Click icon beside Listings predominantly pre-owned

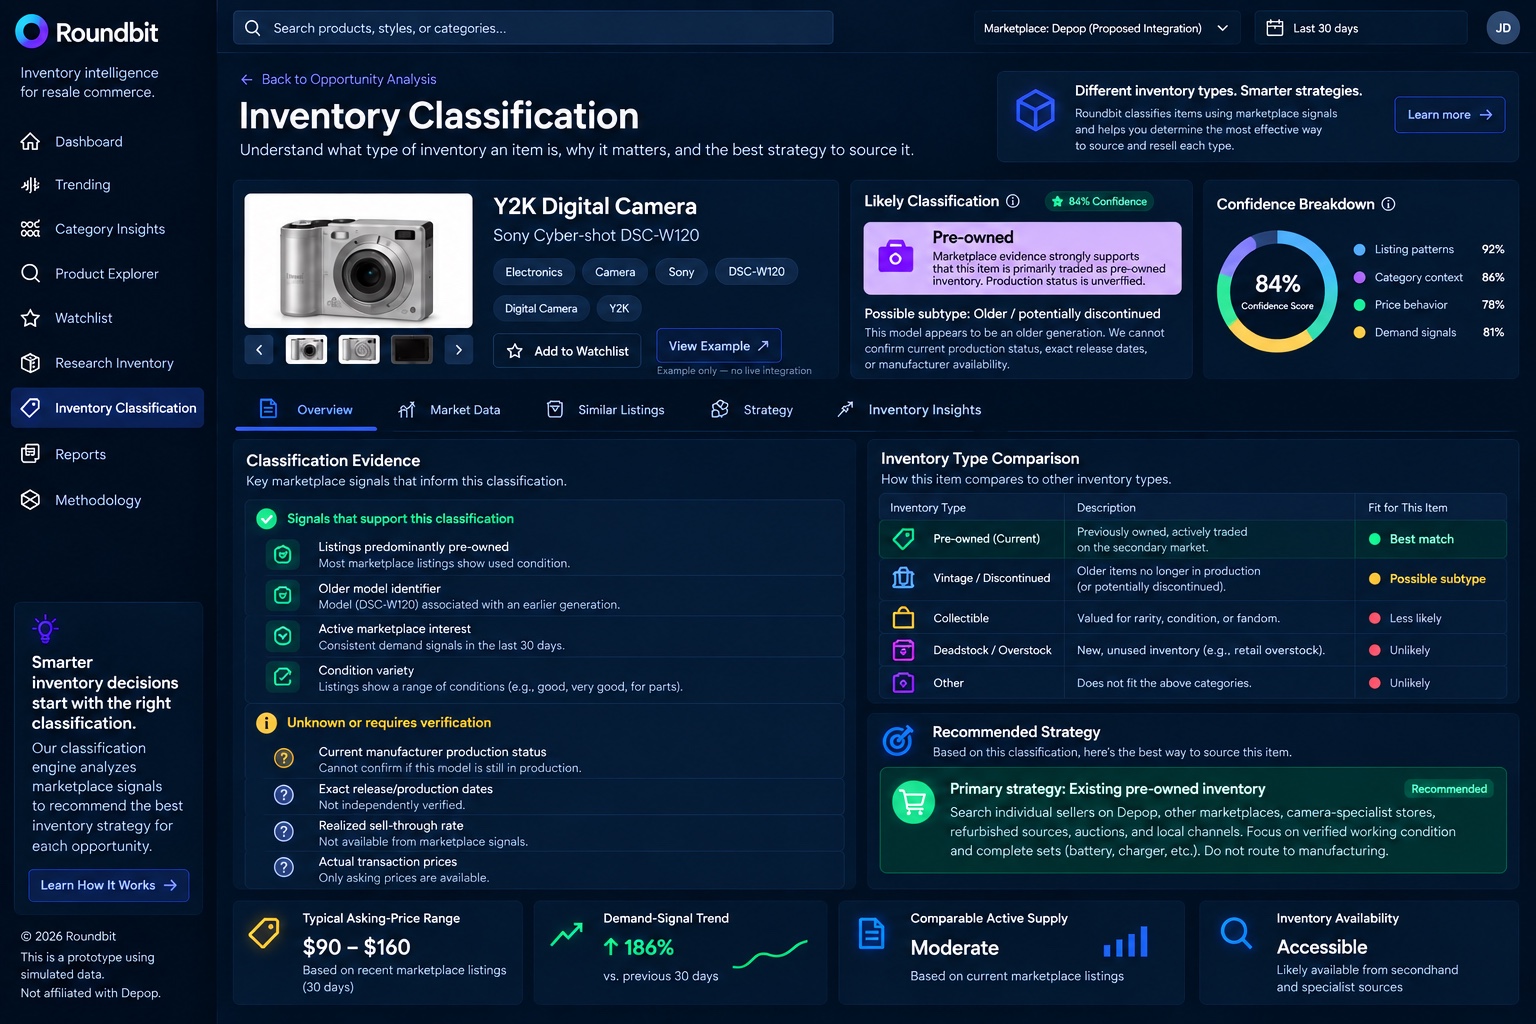[283, 554]
